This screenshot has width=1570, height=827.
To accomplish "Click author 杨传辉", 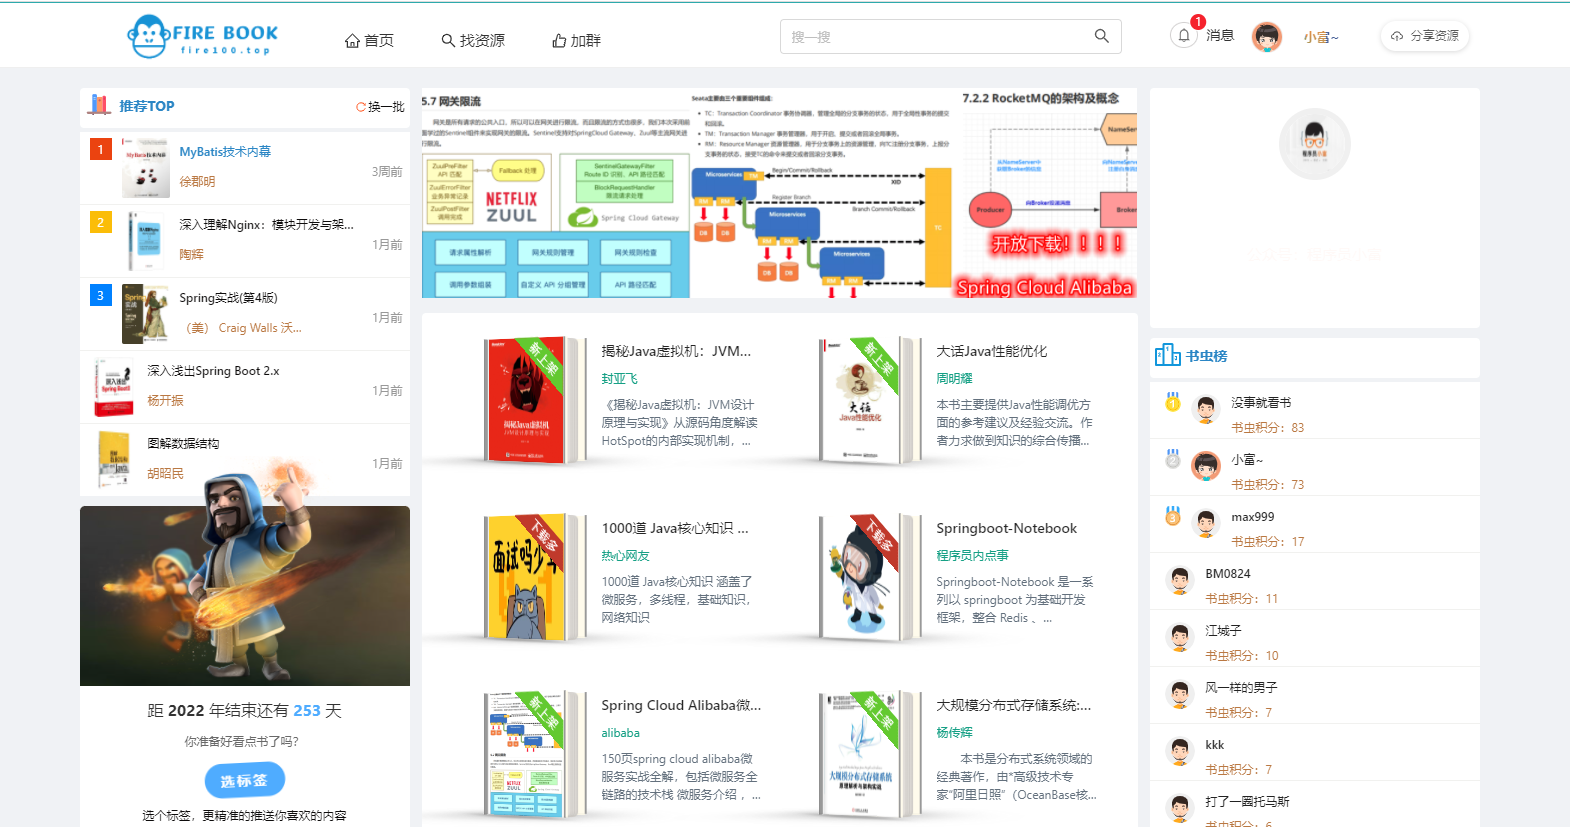I will 954,732.
